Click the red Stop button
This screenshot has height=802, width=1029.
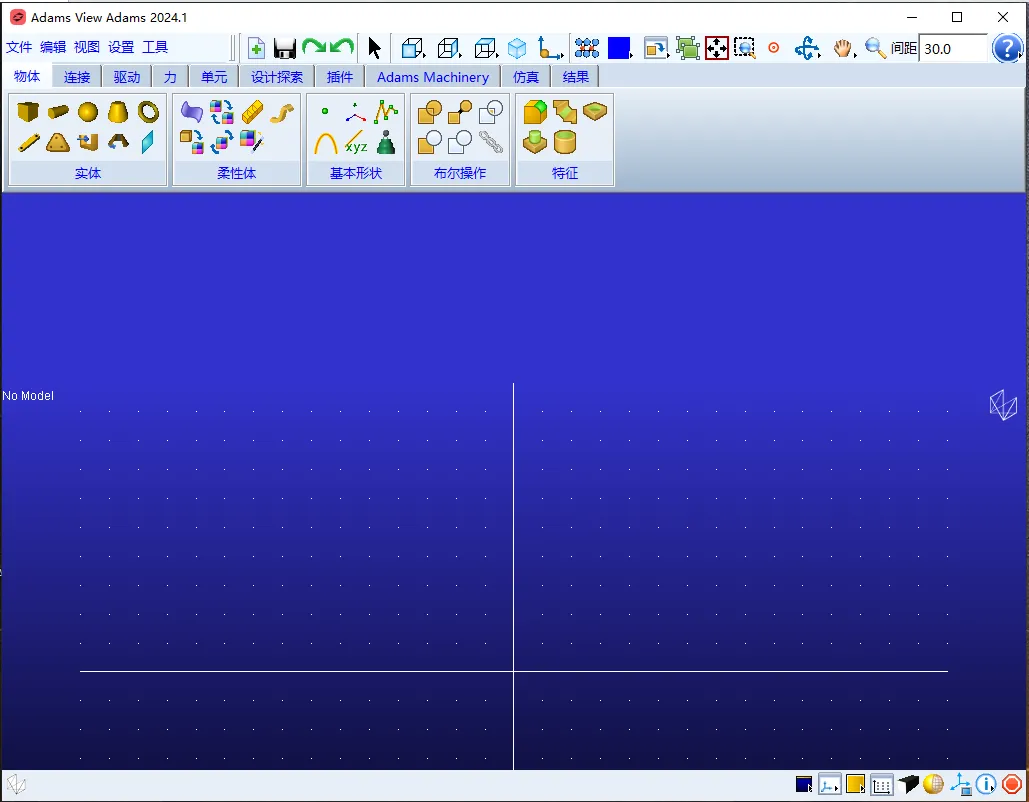[1012, 784]
